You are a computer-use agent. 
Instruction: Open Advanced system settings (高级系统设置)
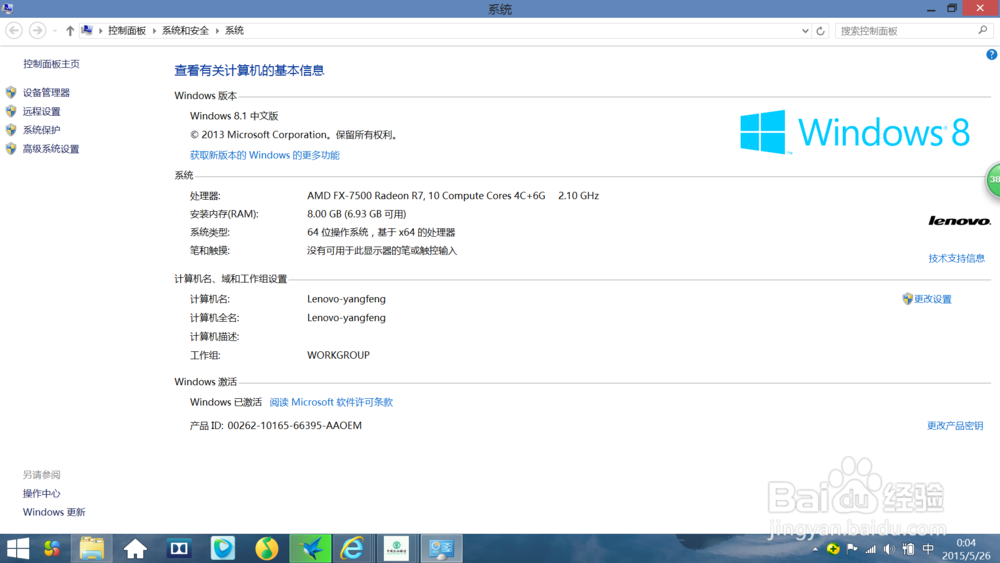[x=51, y=149]
